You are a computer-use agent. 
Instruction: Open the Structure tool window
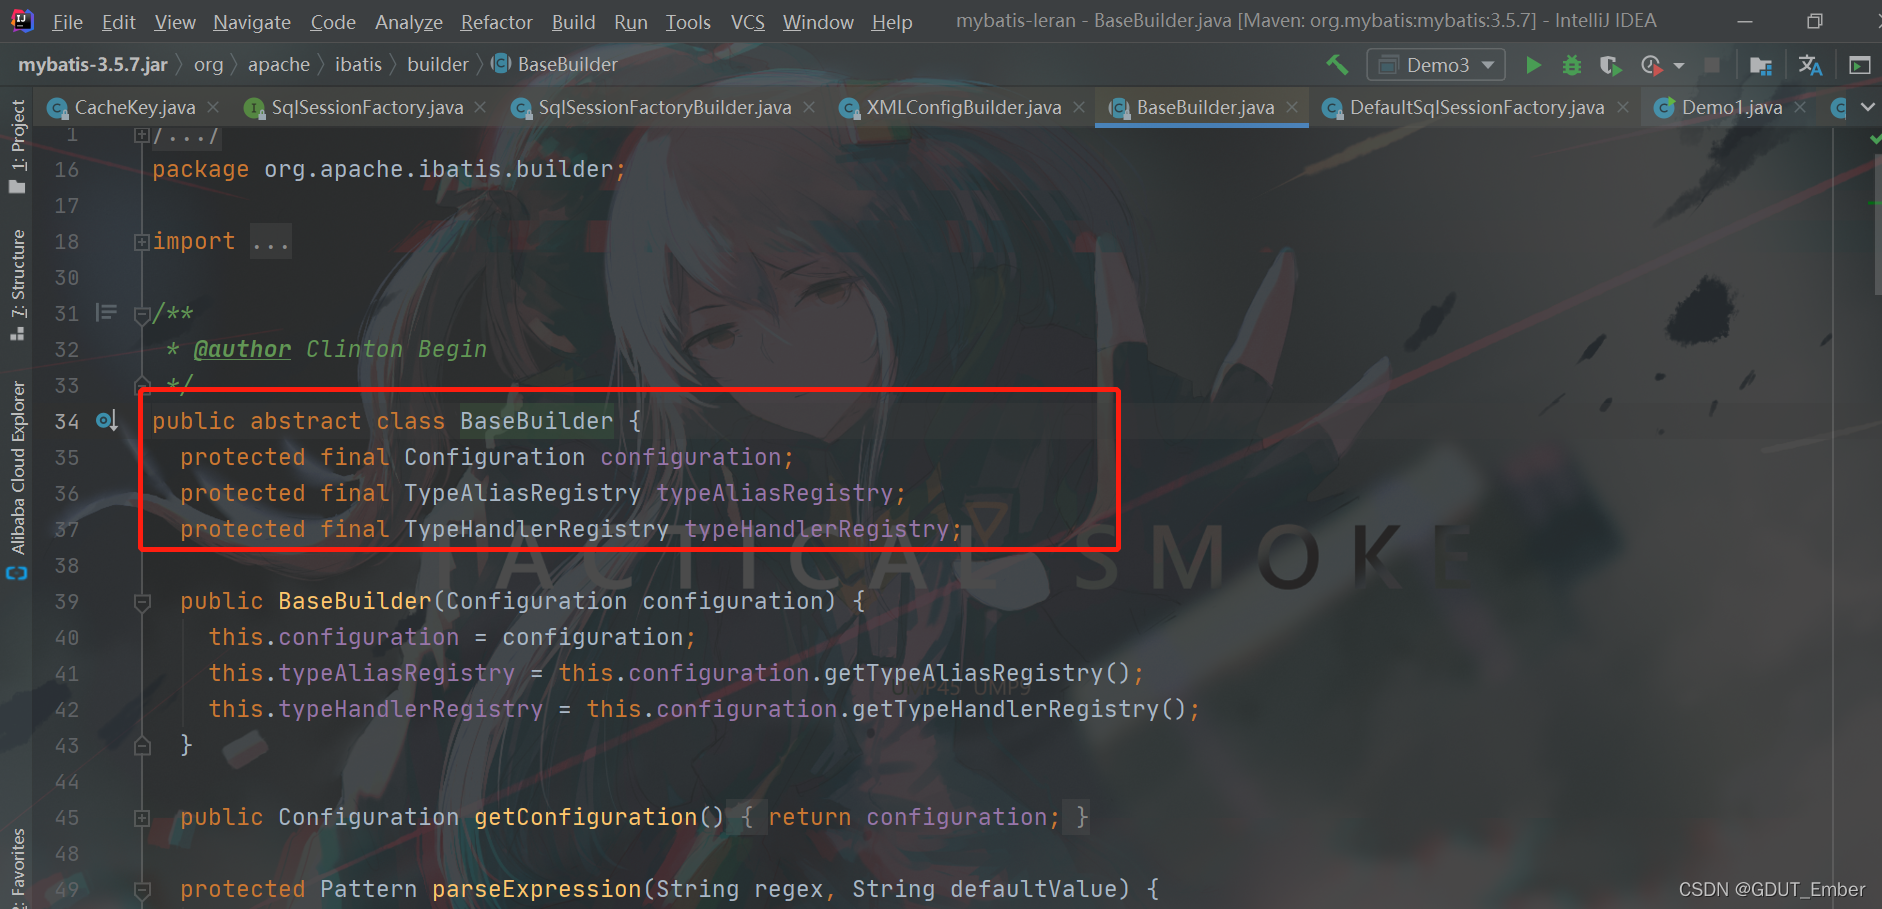point(17,285)
